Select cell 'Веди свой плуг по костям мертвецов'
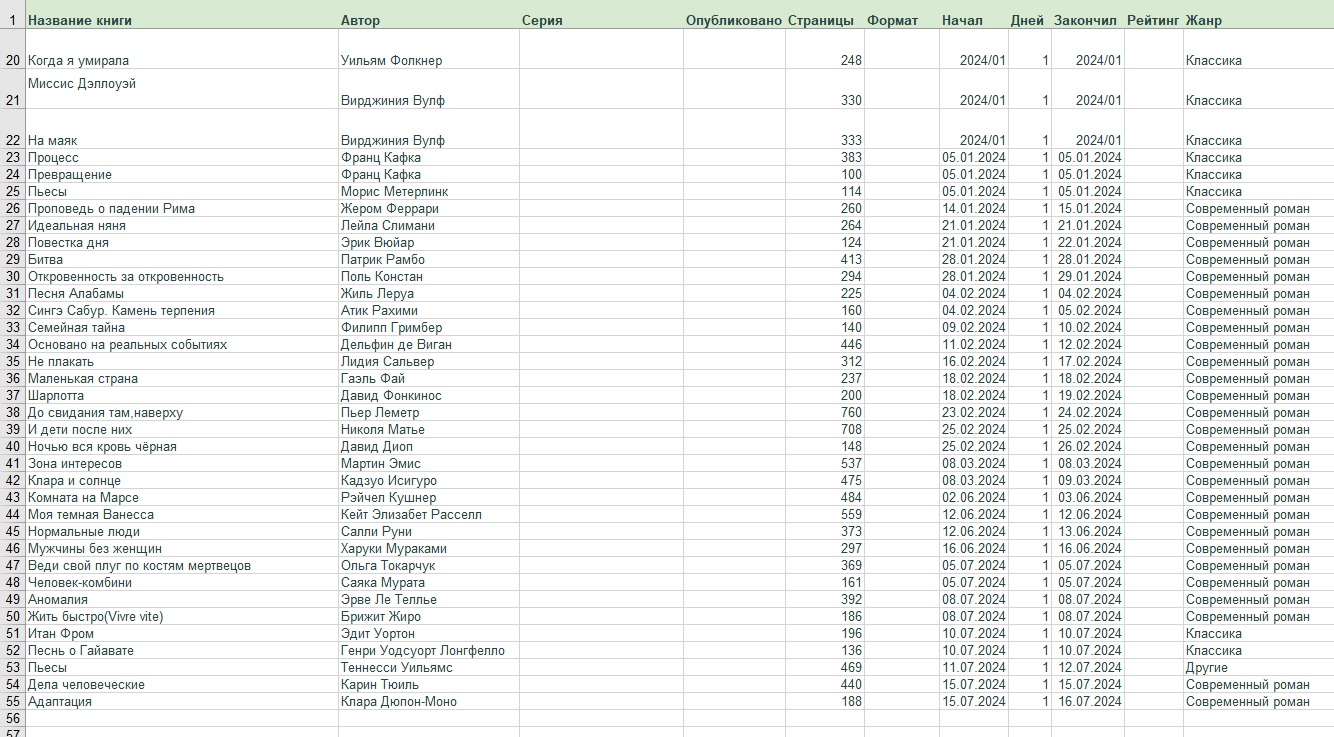The height and width of the screenshot is (737, 1334). [181, 565]
